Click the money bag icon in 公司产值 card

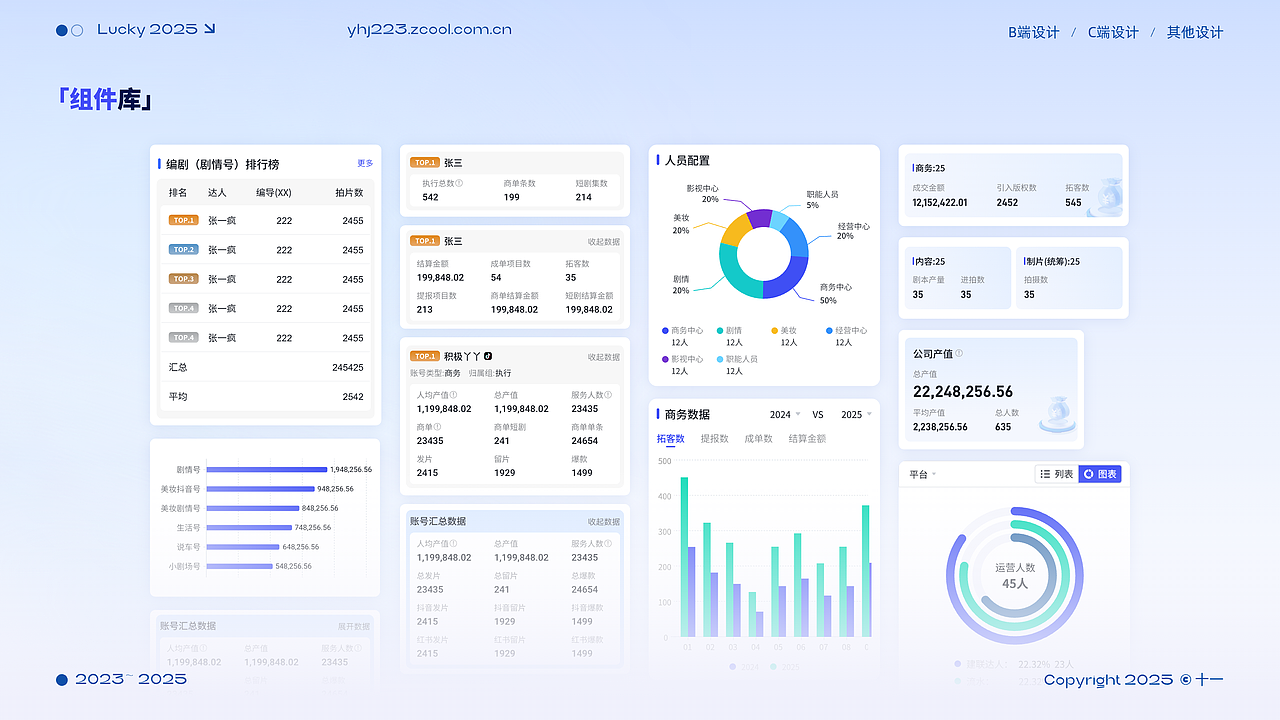[1057, 415]
